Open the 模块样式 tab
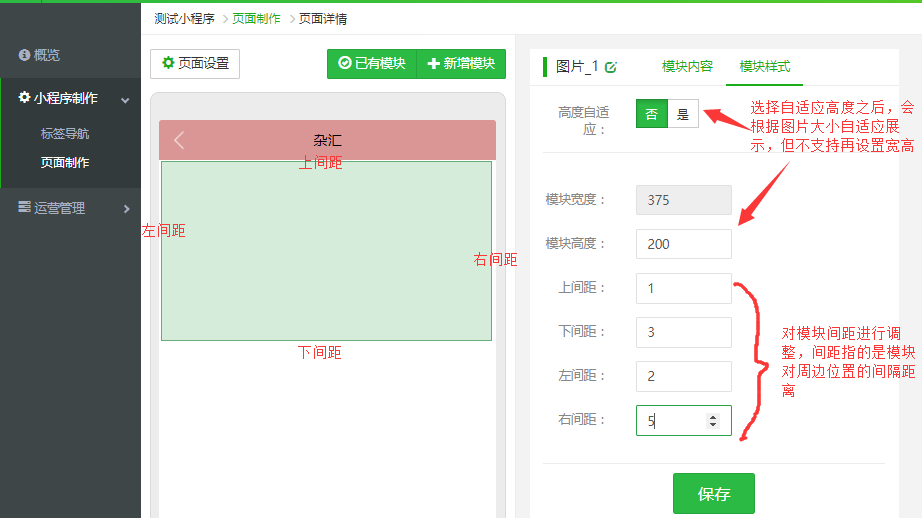The image size is (922, 518). [765, 66]
